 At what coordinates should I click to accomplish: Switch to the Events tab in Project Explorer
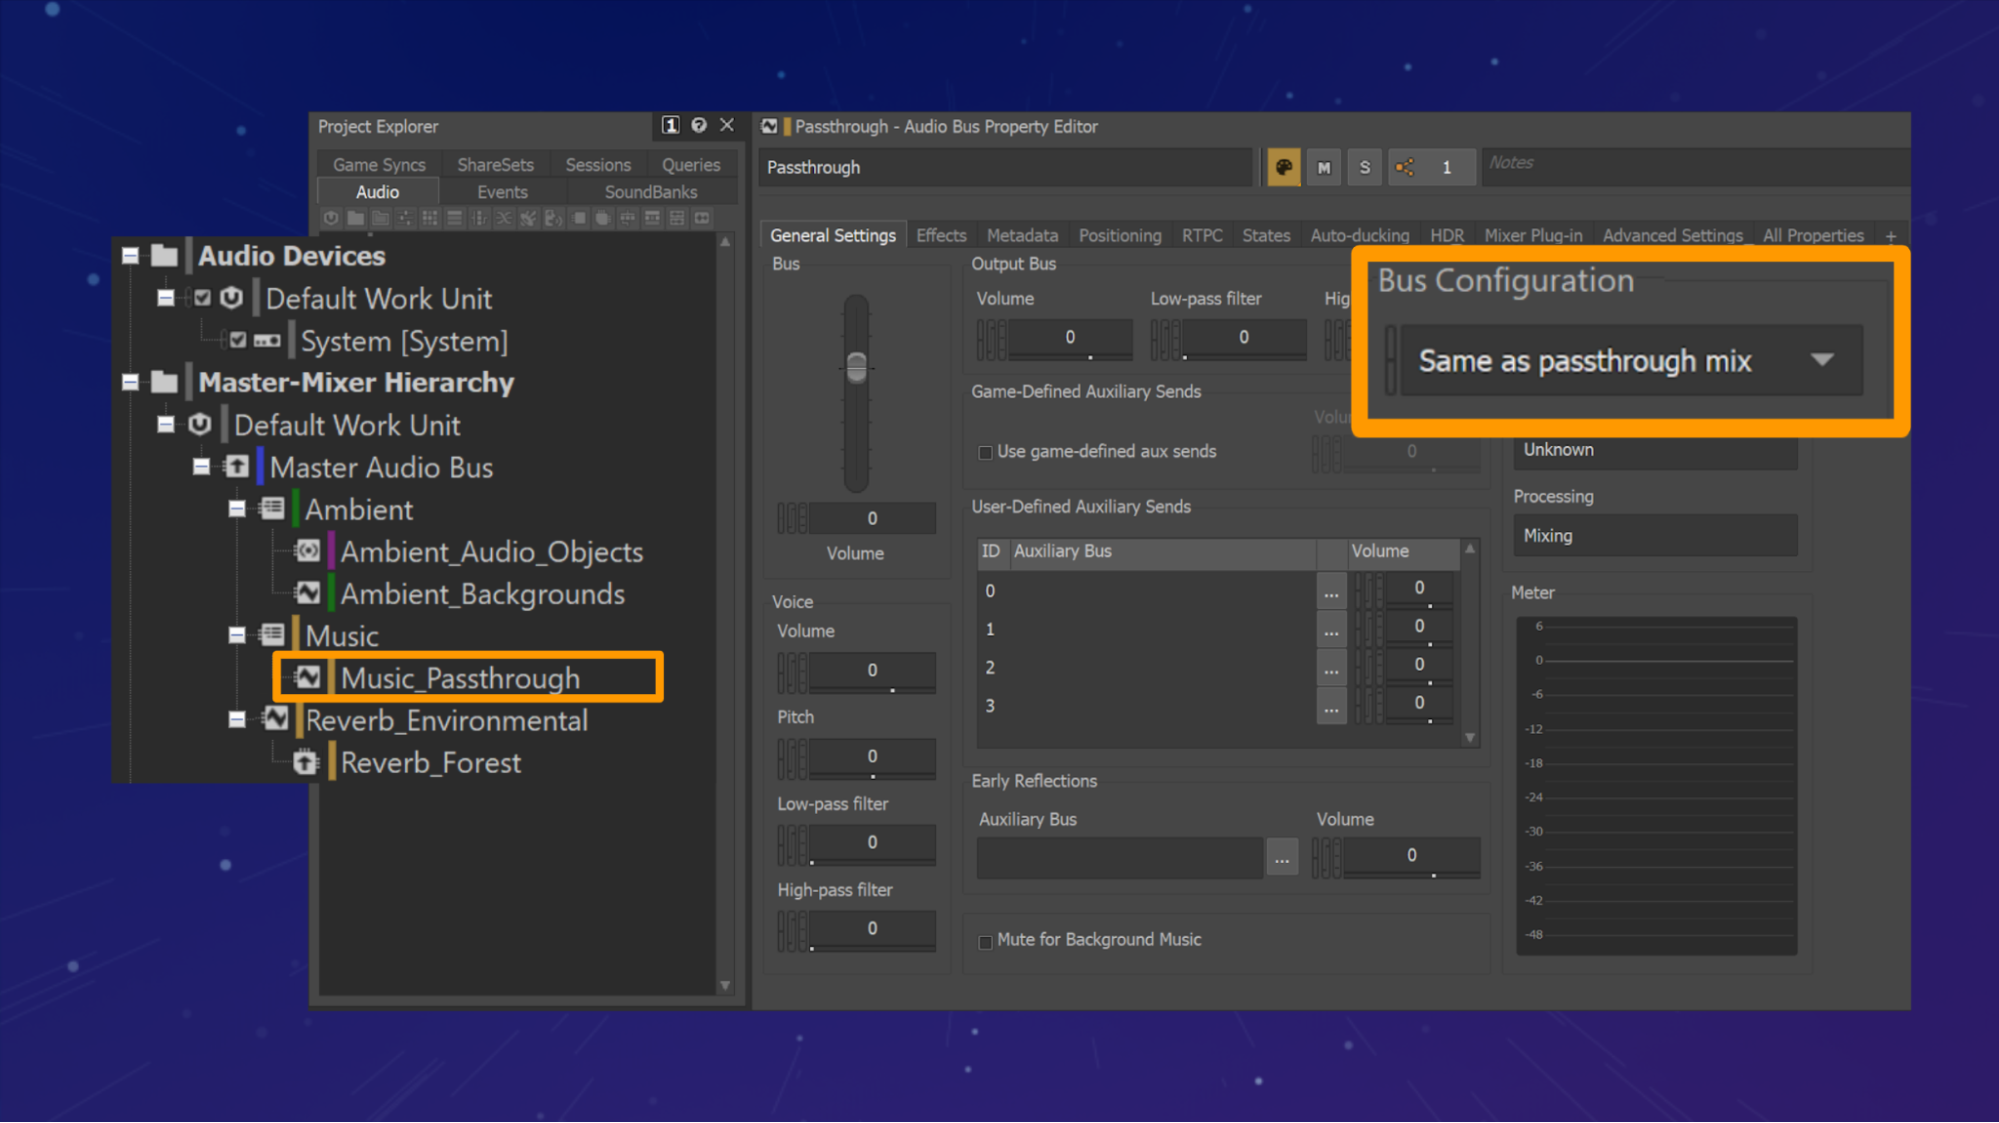point(501,191)
